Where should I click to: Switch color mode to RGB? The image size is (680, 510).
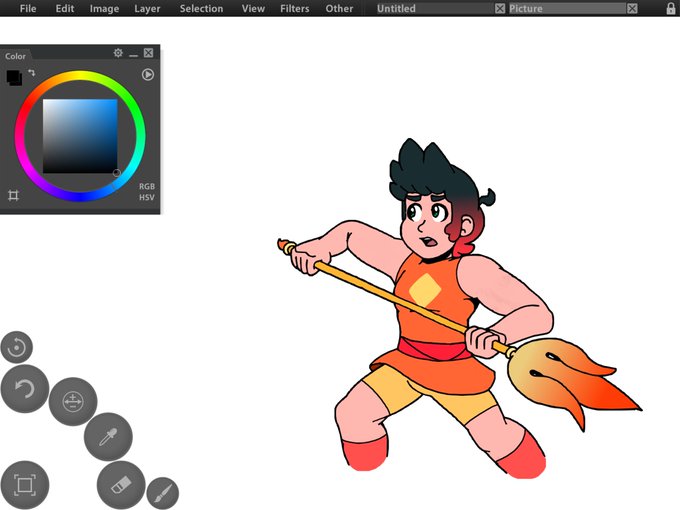(147, 186)
